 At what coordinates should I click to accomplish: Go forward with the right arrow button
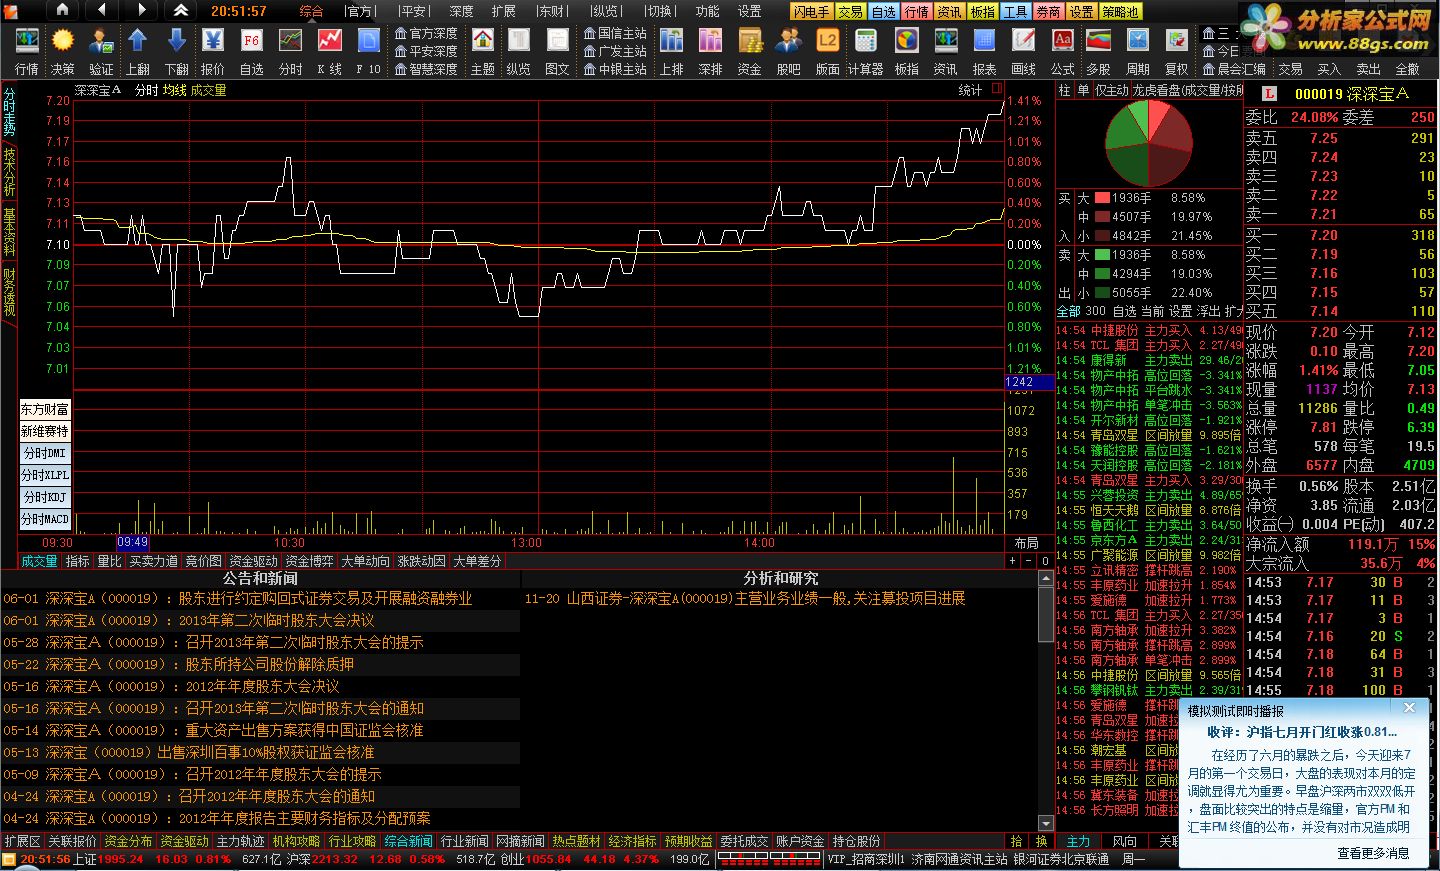click(141, 10)
